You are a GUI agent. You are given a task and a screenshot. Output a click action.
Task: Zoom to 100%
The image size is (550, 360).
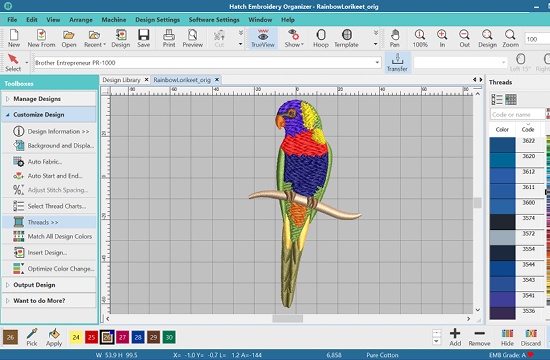pyautogui.click(x=420, y=38)
